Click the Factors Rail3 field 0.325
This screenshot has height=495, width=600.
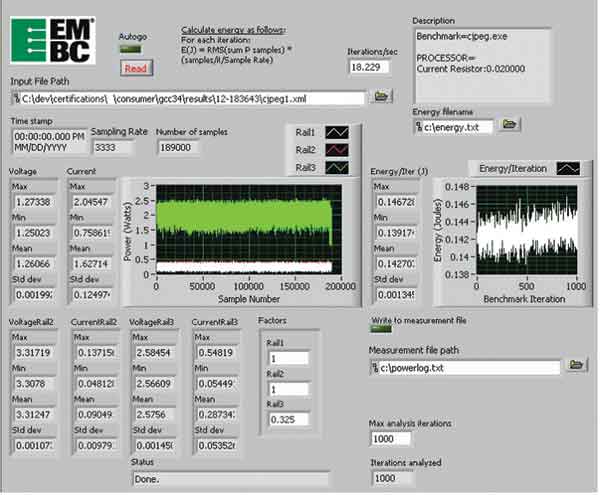point(289,420)
